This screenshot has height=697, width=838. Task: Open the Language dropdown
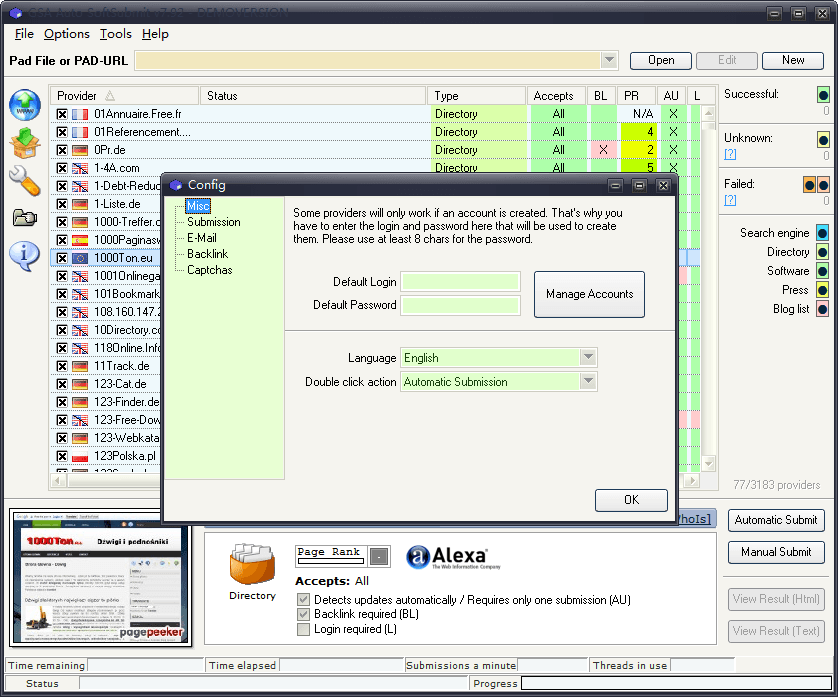pyautogui.click(x=588, y=358)
